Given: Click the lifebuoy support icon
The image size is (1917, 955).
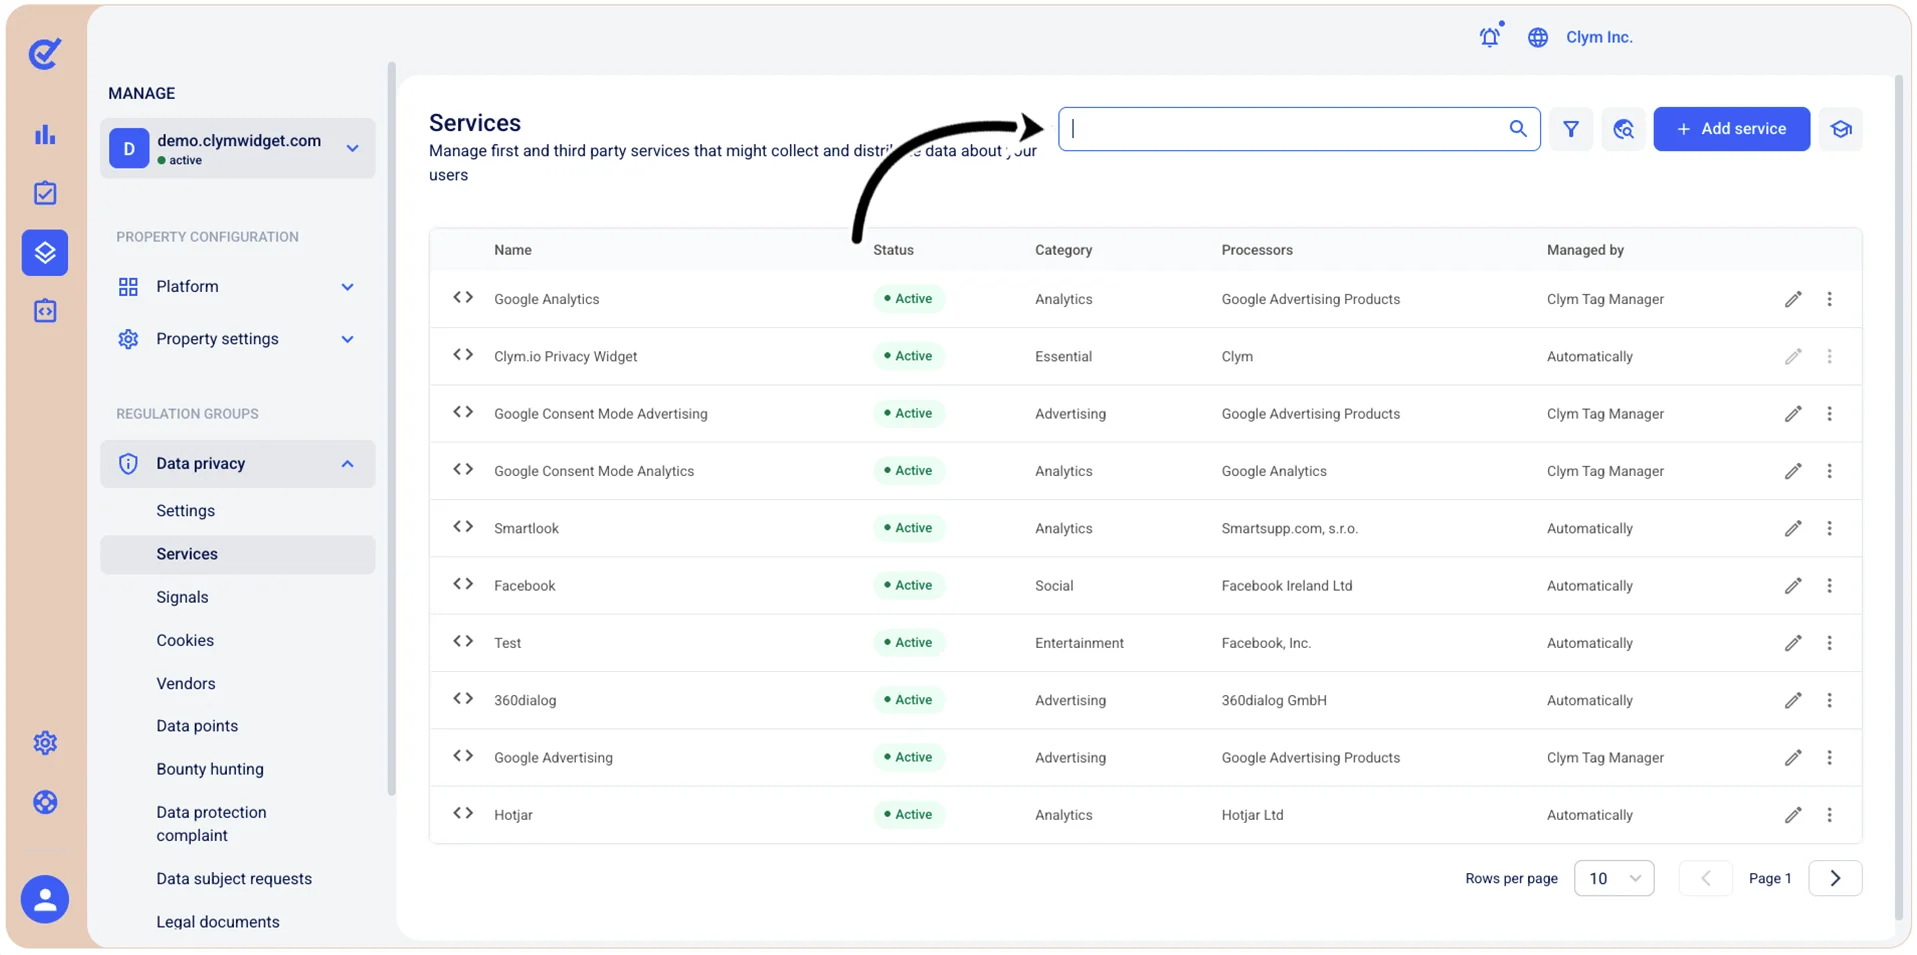Looking at the screenshot, I should pyautogui.click(x=45, y=802).
